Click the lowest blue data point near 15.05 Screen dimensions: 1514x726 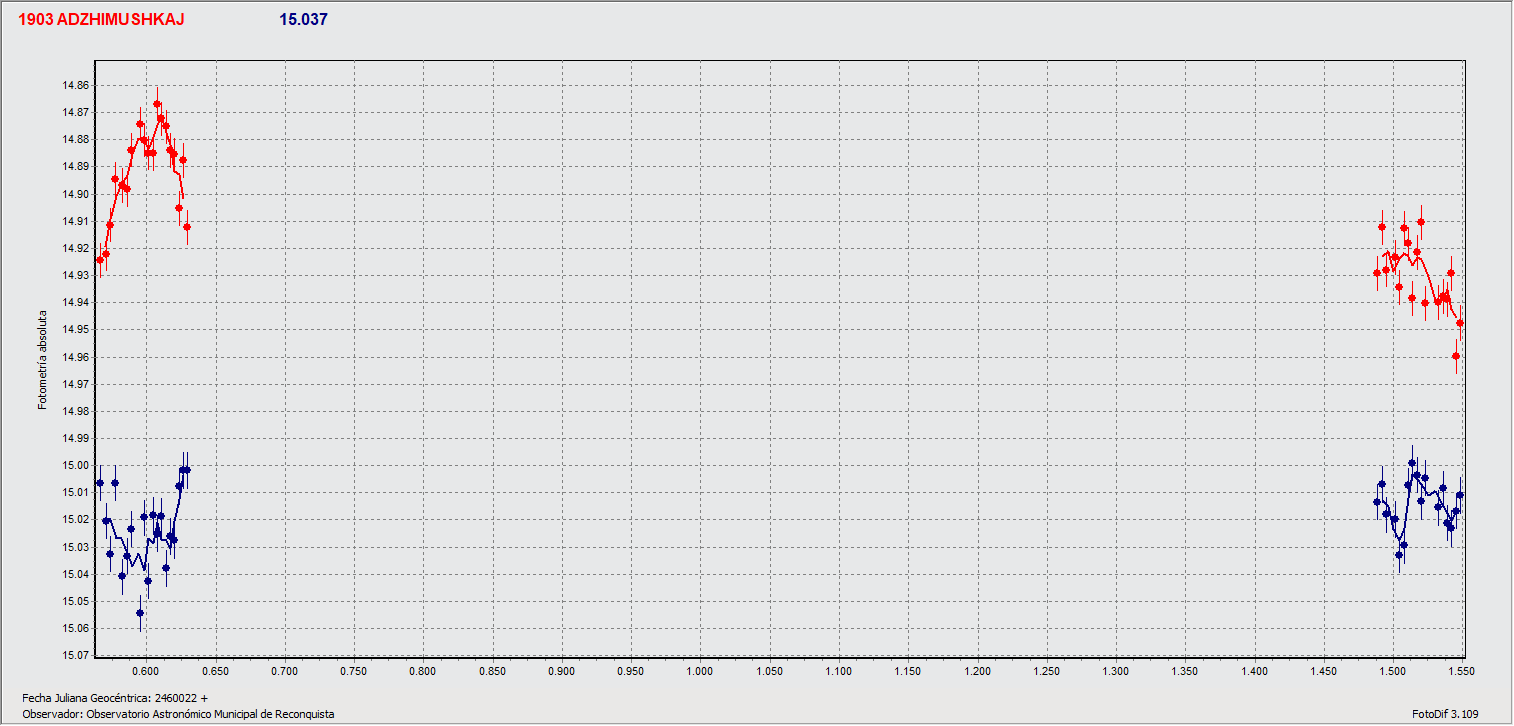pyautogui.click(x=140, y=613)
